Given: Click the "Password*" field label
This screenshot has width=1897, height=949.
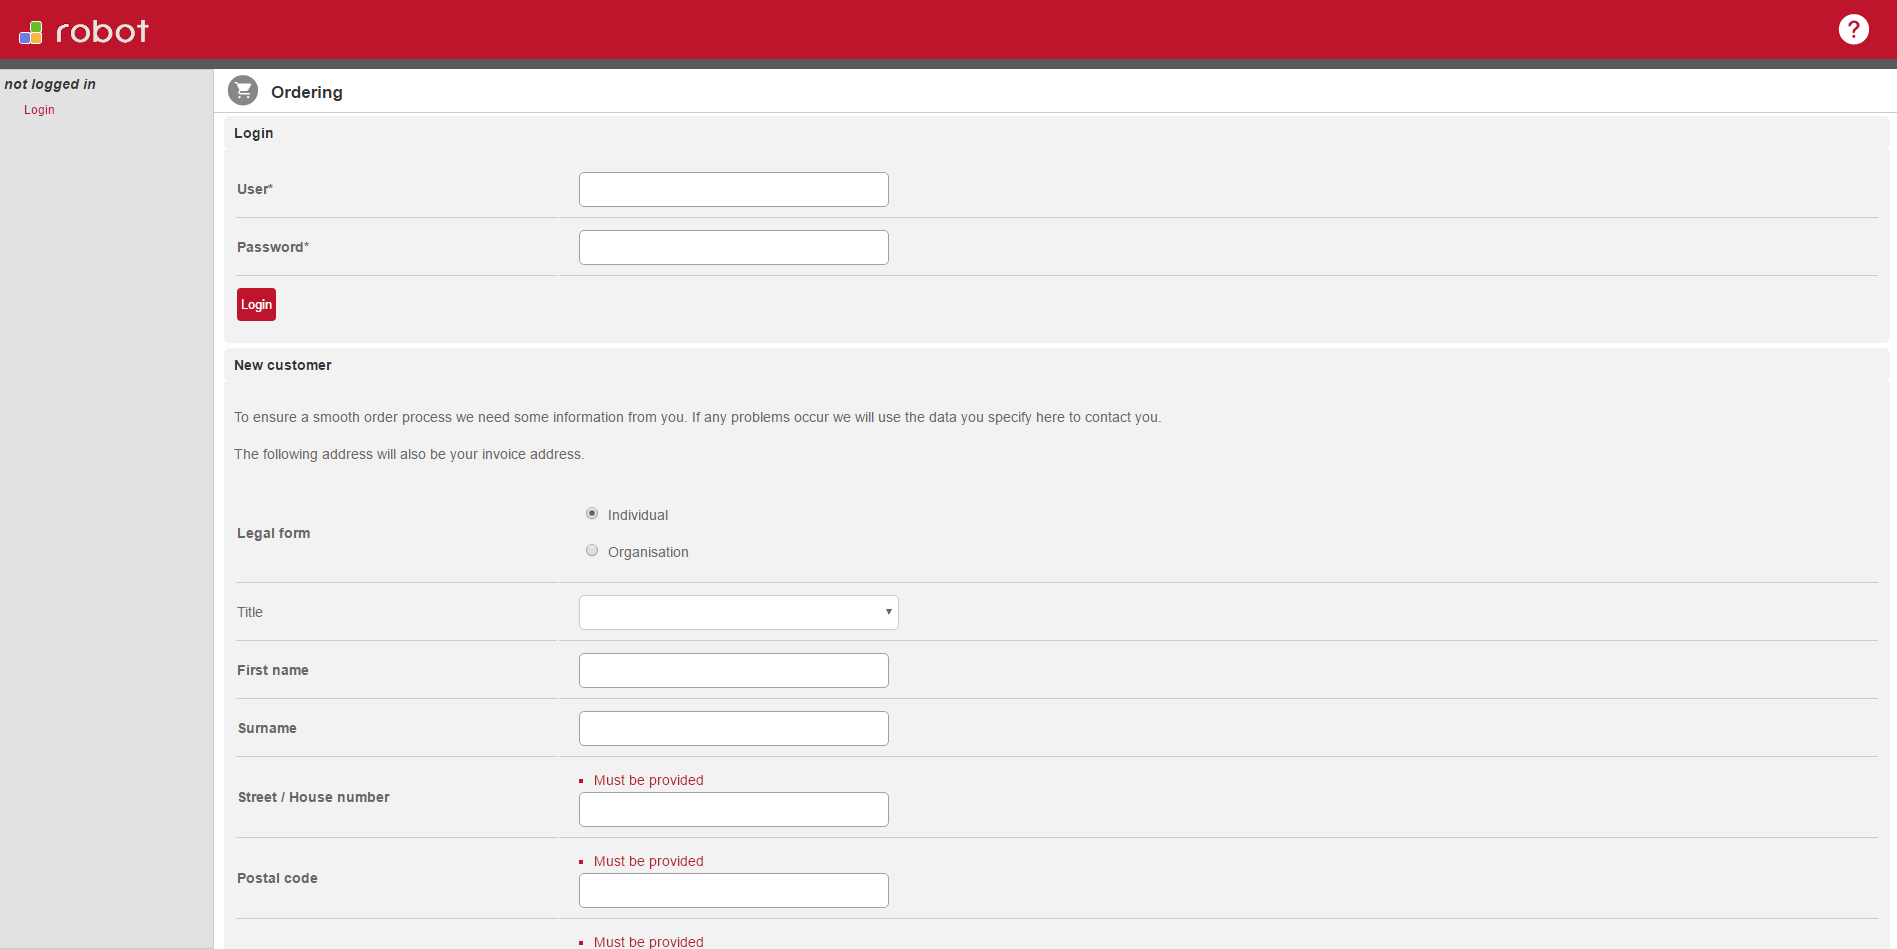Looking at the screenshot, I should pos(273,247).
